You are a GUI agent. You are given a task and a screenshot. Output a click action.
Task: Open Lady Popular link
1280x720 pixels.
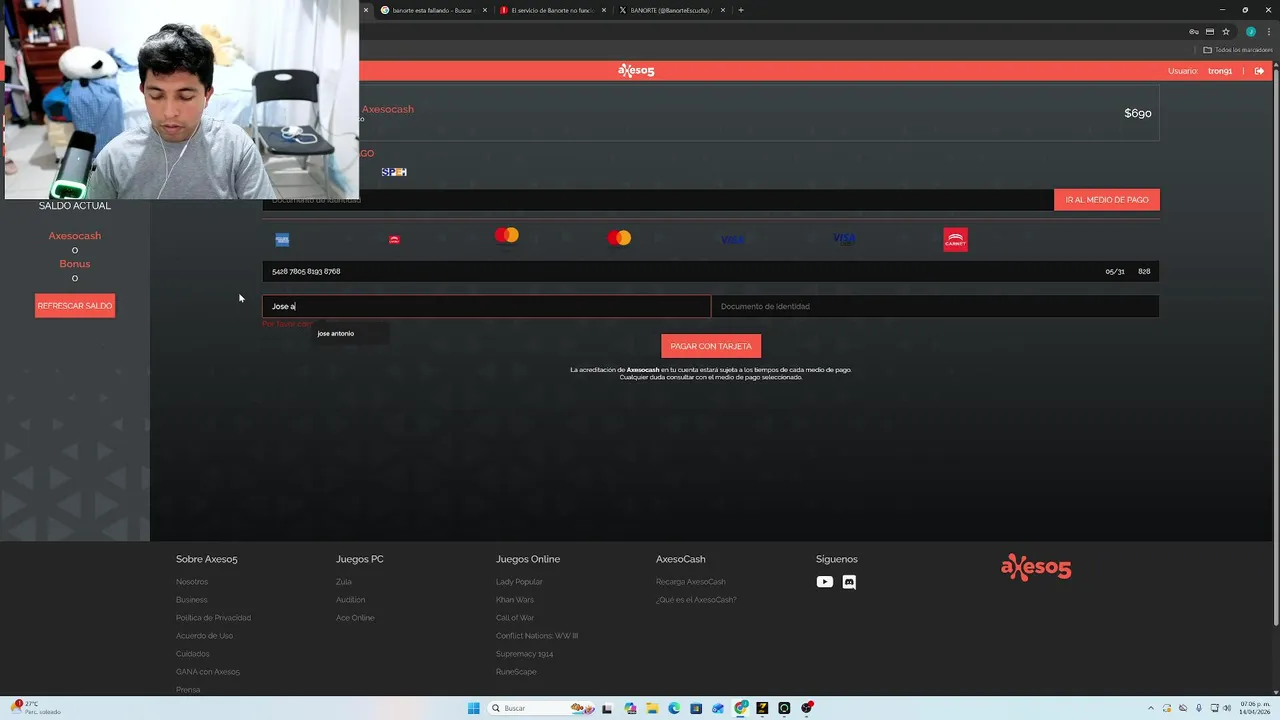[519, 582]
